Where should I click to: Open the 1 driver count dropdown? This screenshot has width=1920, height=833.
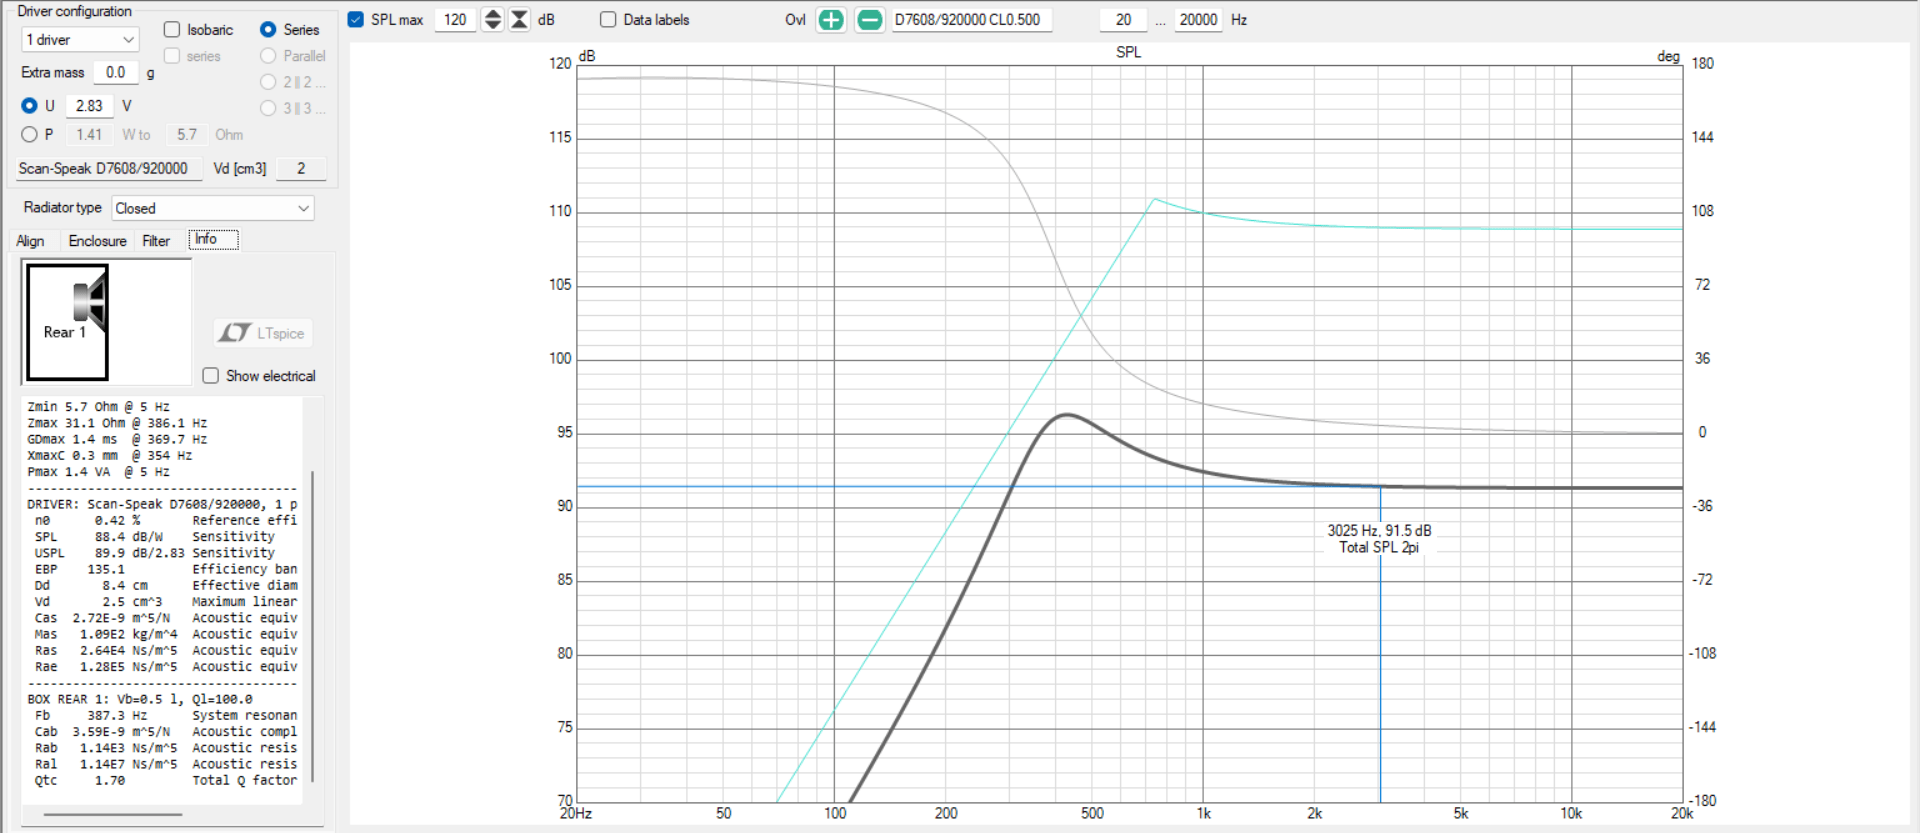(x=80, y=40)
